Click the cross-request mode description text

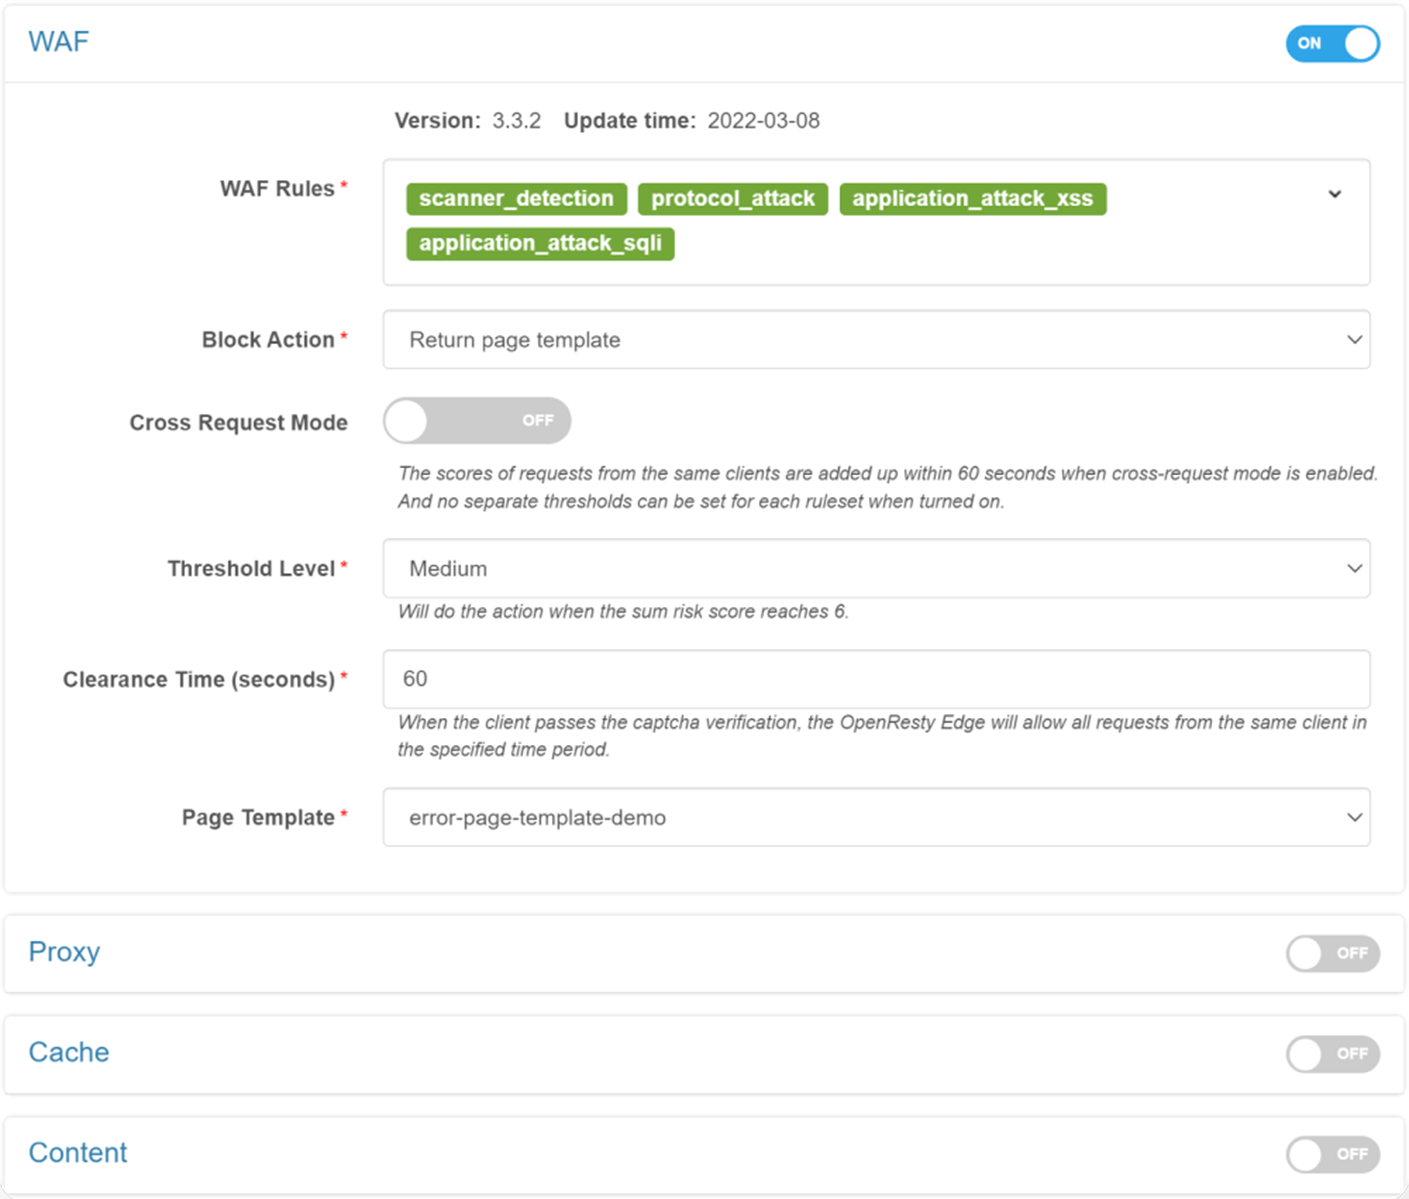click(x=888, y=487)
